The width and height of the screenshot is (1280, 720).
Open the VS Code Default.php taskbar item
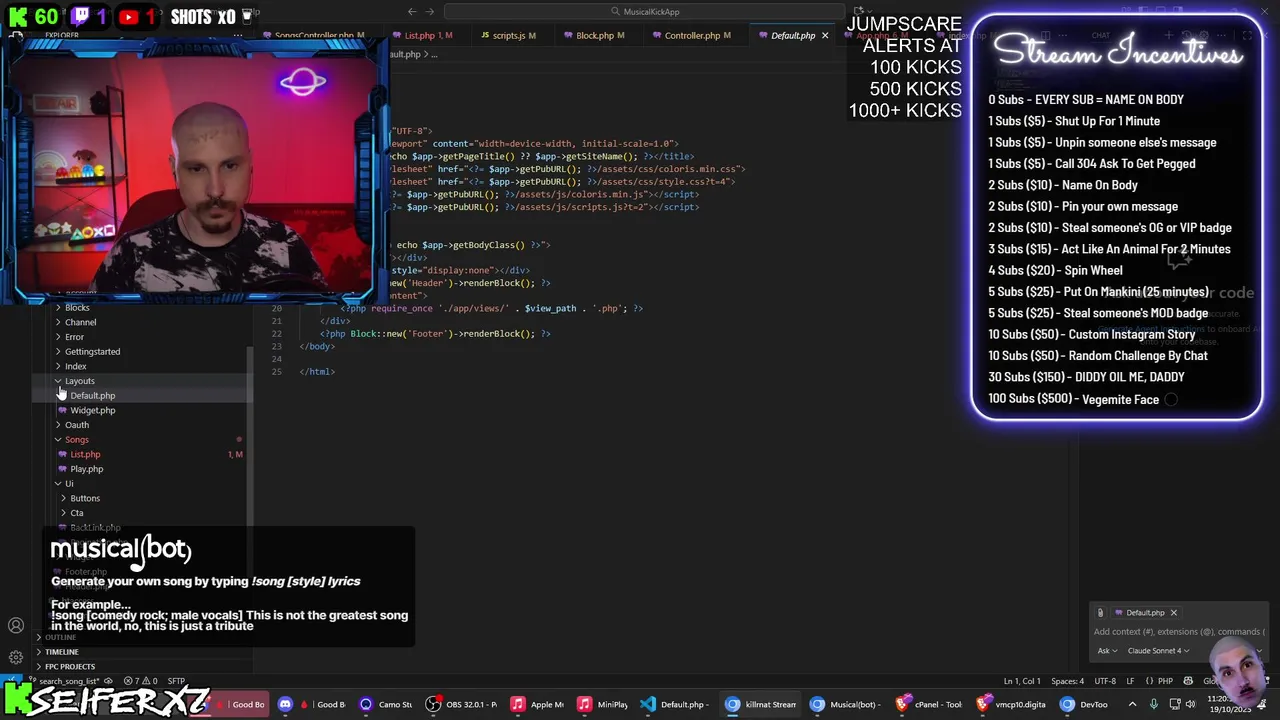pyautogui.click(x=676, y=704)
